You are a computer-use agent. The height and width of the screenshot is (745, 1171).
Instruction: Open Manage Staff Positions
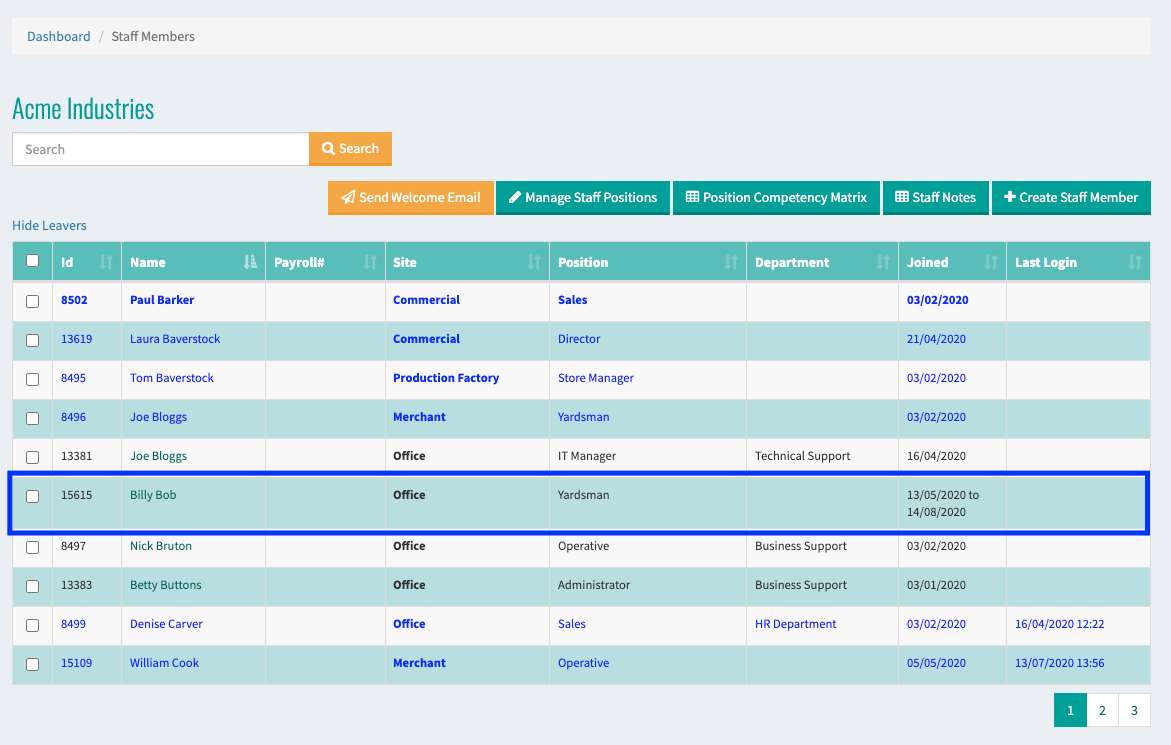tap(583, 198)
